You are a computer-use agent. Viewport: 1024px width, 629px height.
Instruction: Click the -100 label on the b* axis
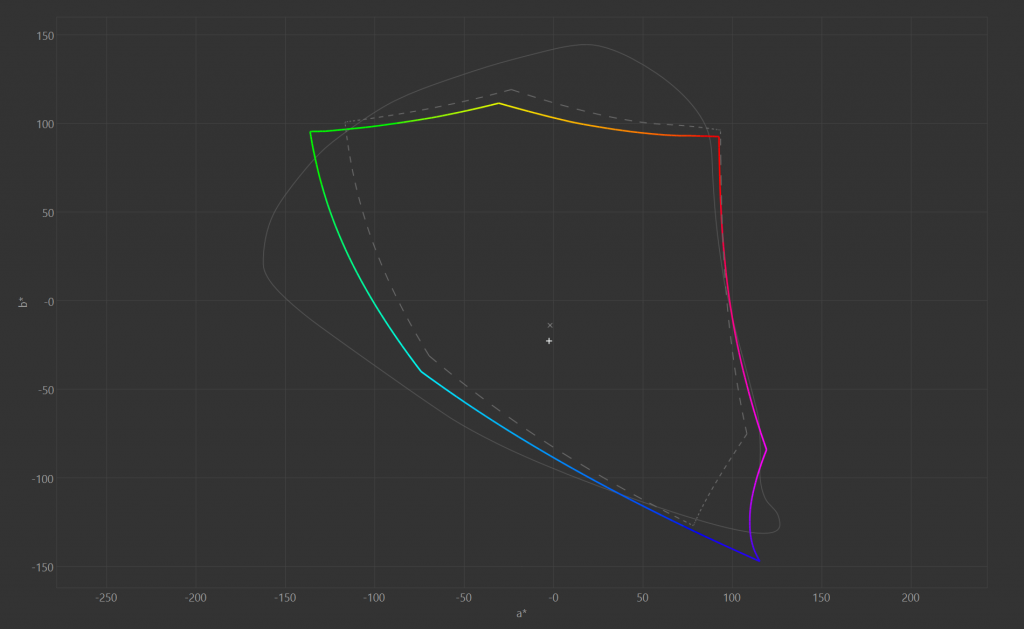click(x=43, y=479)
